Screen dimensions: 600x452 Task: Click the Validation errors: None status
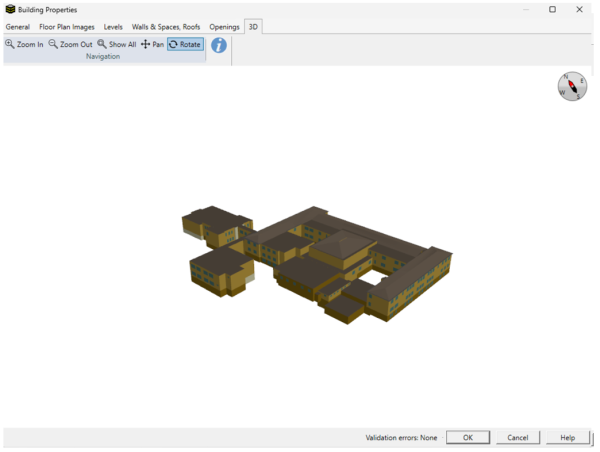[x=401, y=438]
